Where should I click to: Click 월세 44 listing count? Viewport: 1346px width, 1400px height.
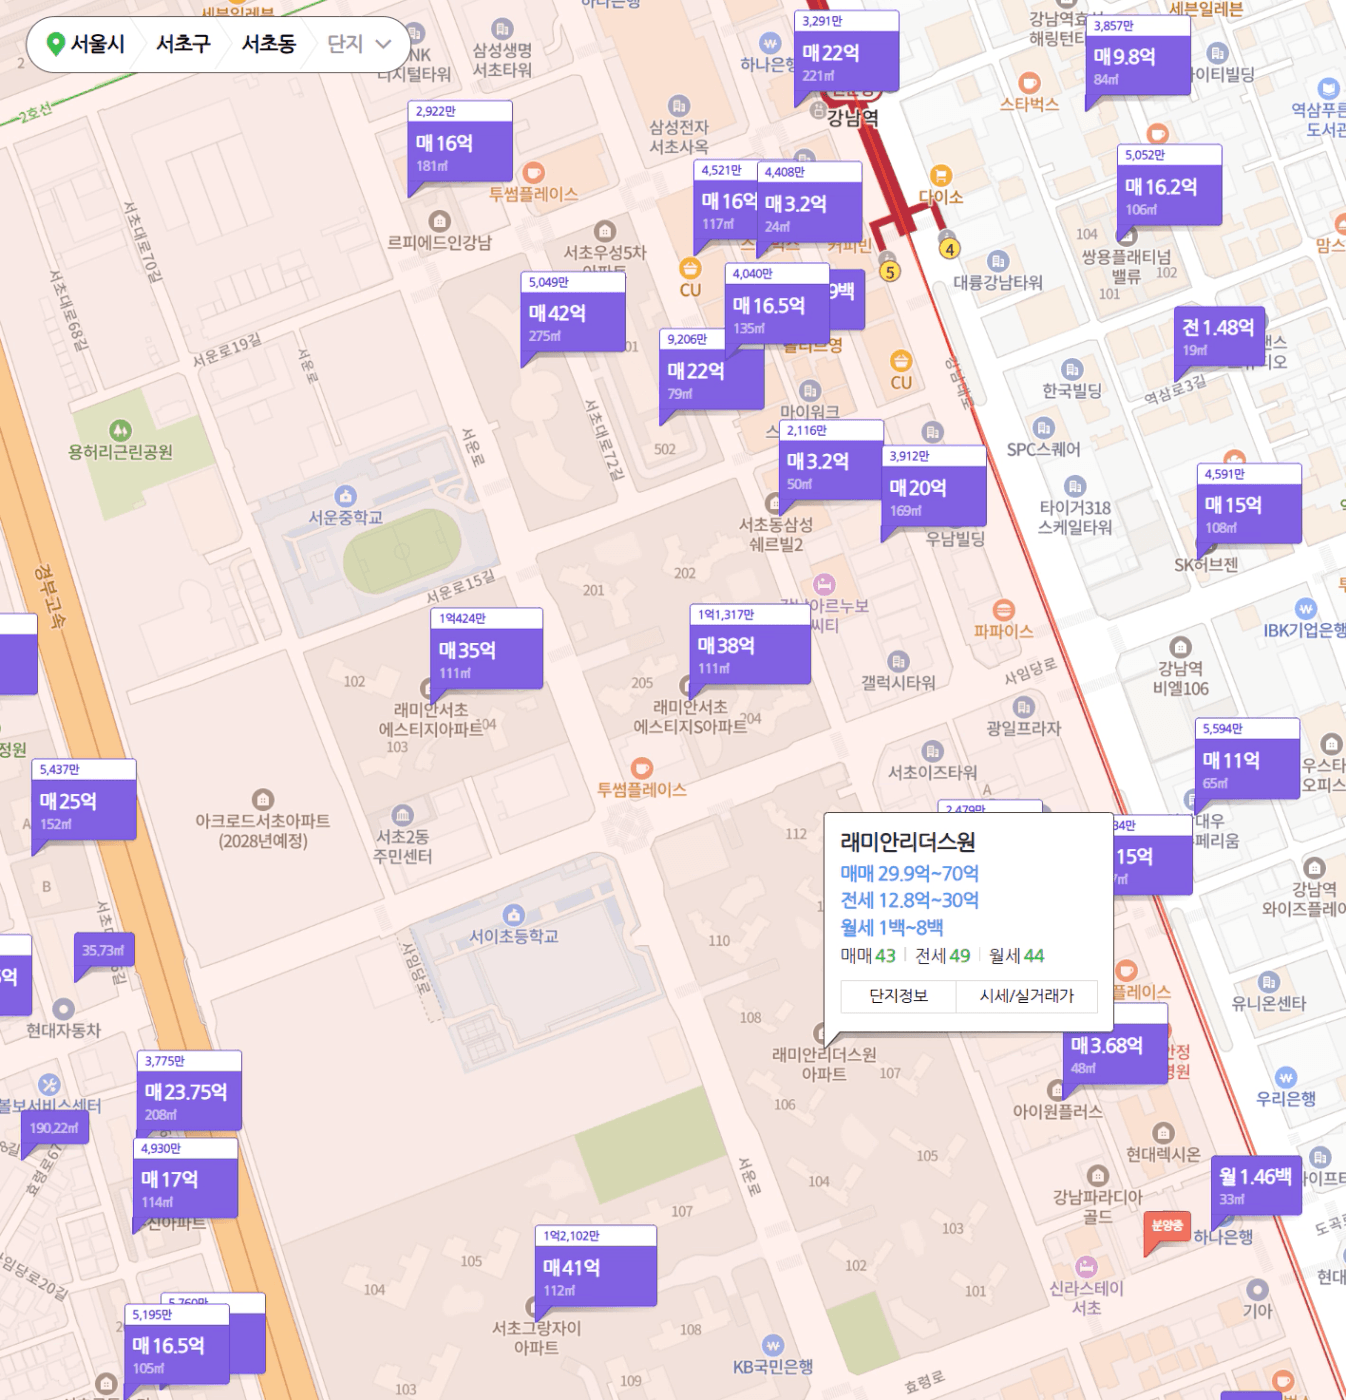[1016, 956]
